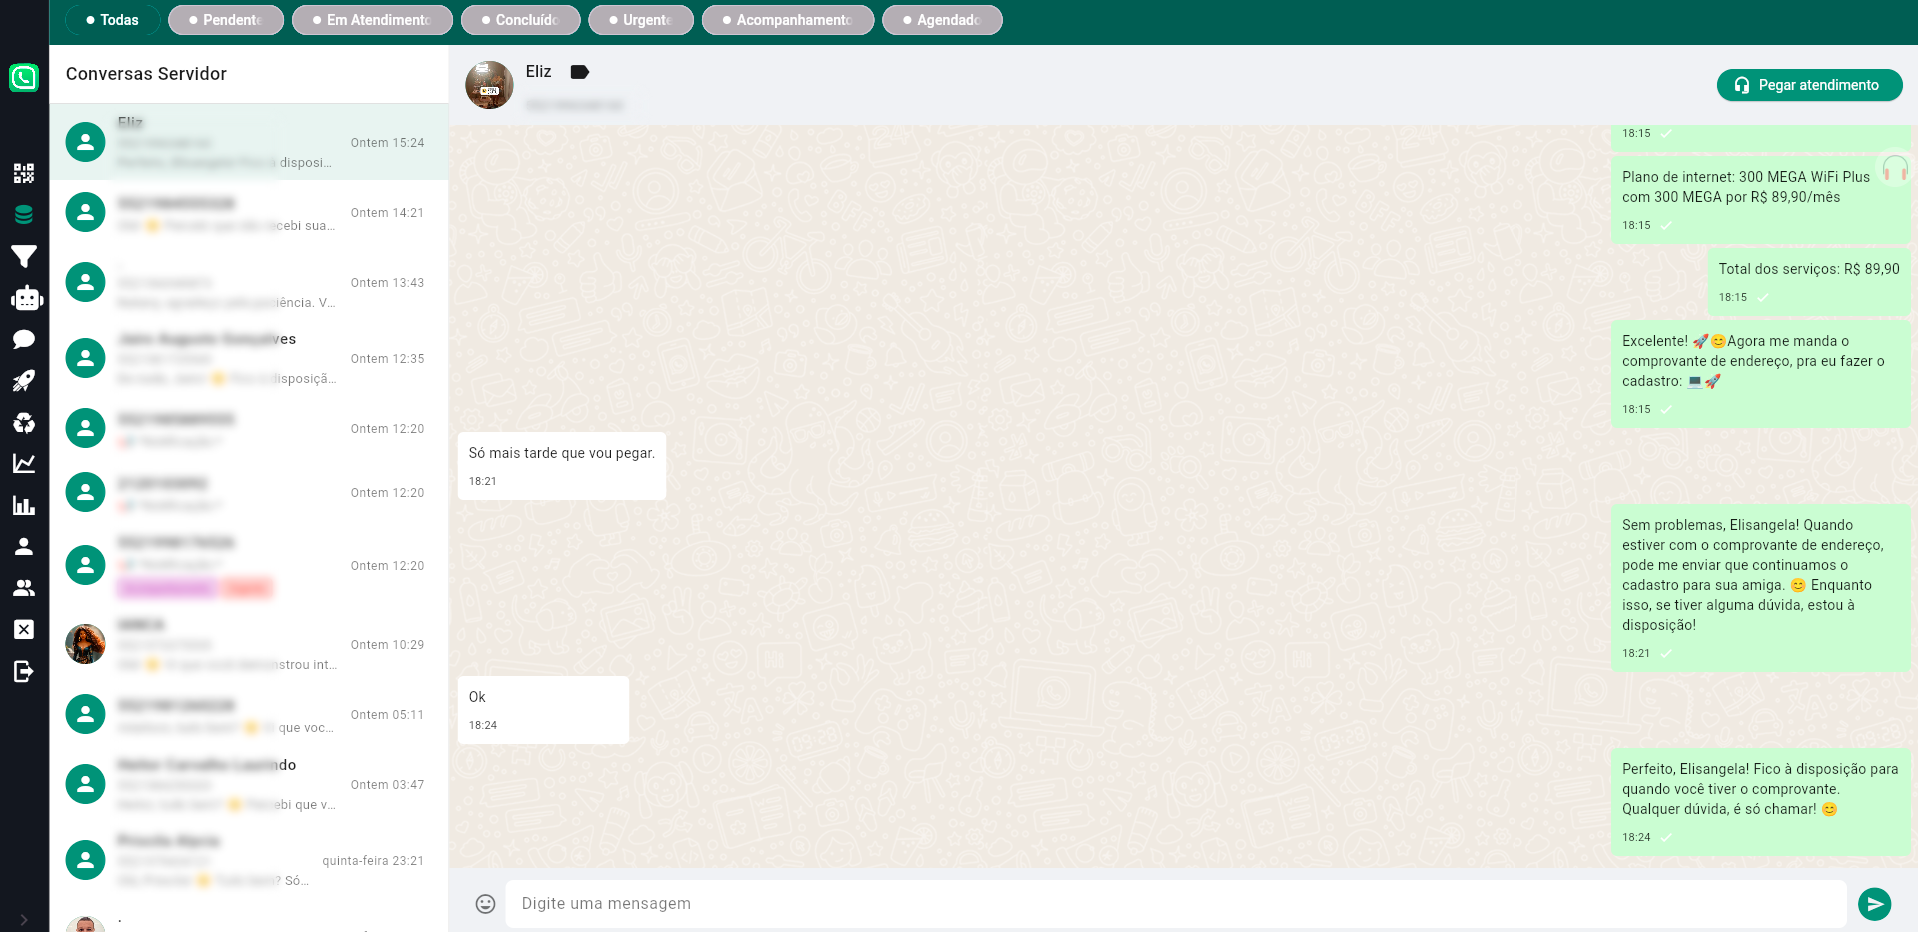1918x932 pixels.
Task: Click headset icon on the internet plan message
Action: 1895,170
